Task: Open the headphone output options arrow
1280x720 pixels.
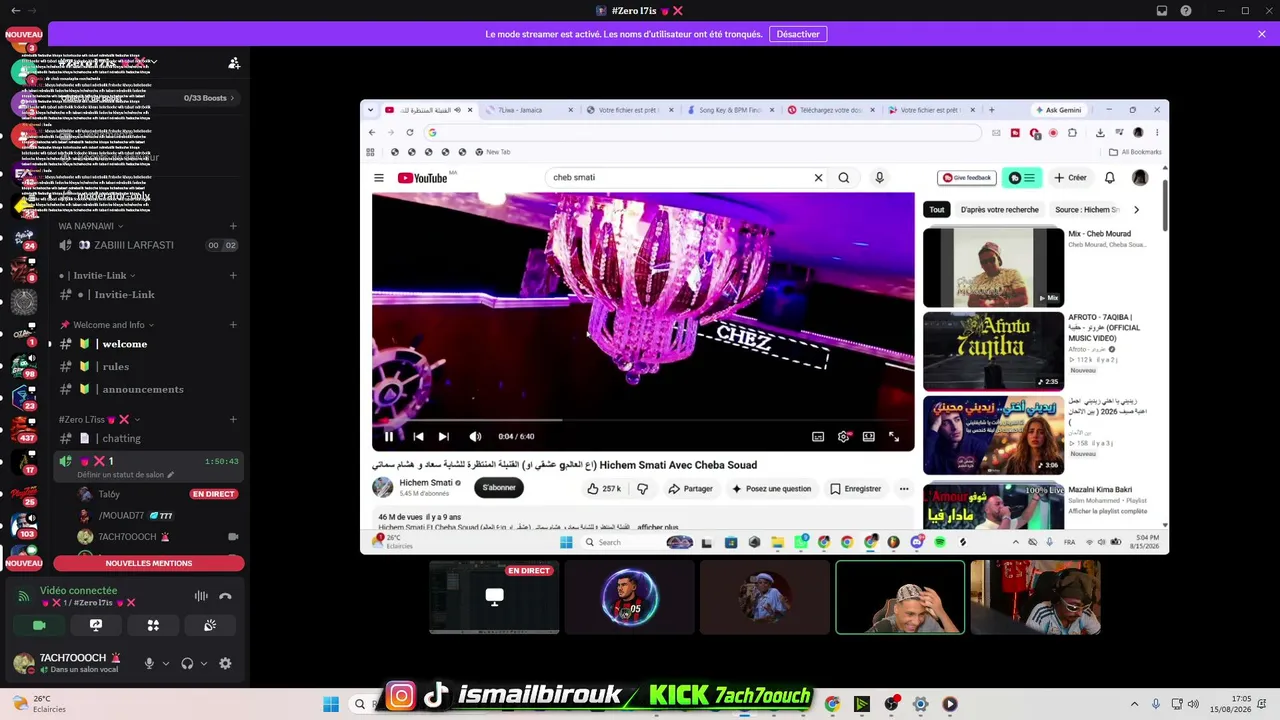Action: pos(204,663)
